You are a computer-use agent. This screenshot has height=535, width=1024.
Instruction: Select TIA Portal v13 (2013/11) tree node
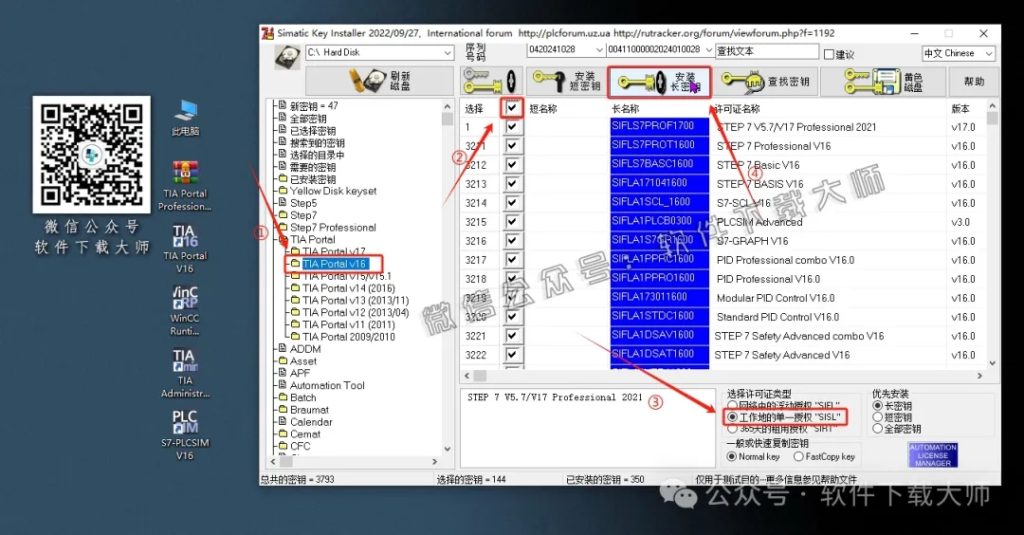(355, 300)
